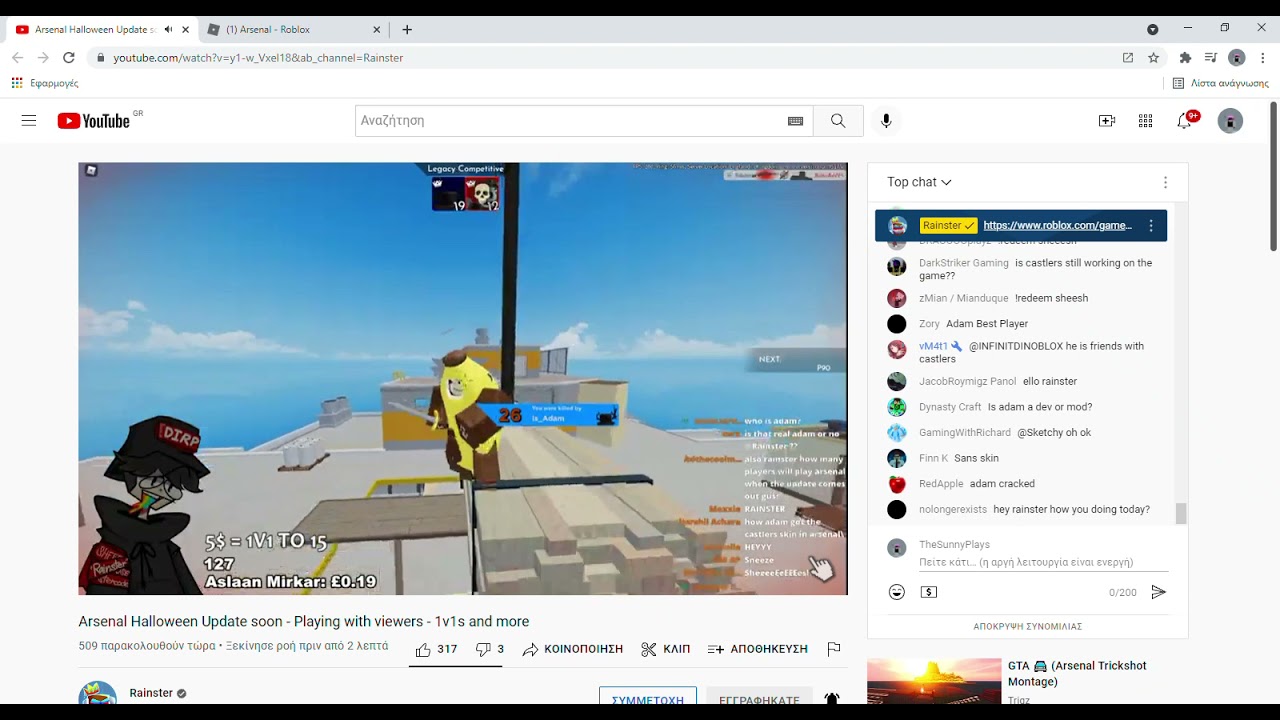Click RedApple chat author name

941,484
